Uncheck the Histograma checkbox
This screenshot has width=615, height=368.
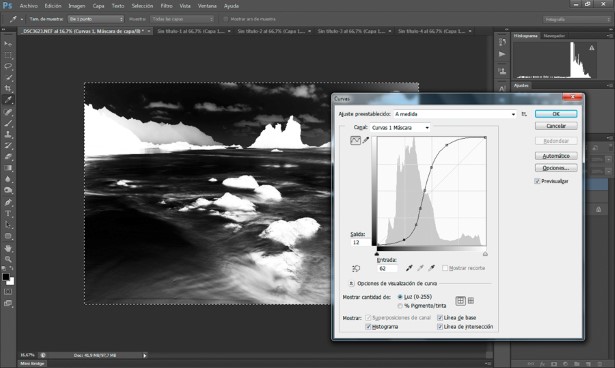tap(368, 326)
